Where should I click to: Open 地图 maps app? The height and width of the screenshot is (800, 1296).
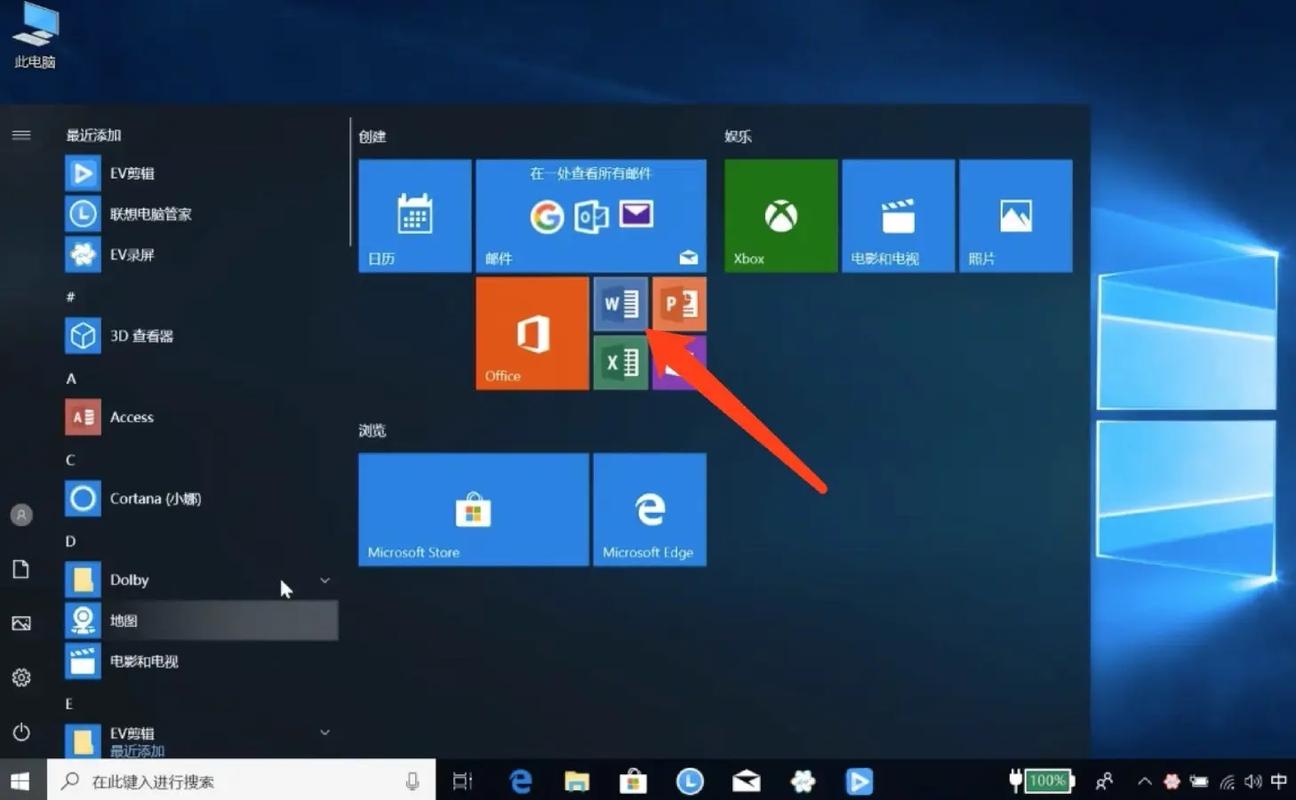point(200,621)
